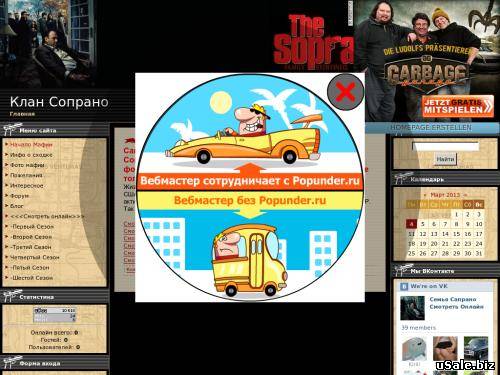This screenshot has height=375, width=500.
Task: Open the HOMEPAGE ERSTELLEN link
Action: point(431,128)
